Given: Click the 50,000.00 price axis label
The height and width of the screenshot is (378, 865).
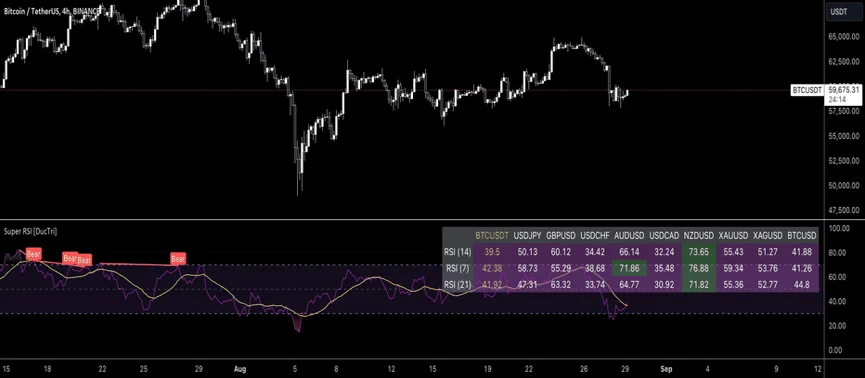Looking at the screenshot, I should (x=844, y=185).
